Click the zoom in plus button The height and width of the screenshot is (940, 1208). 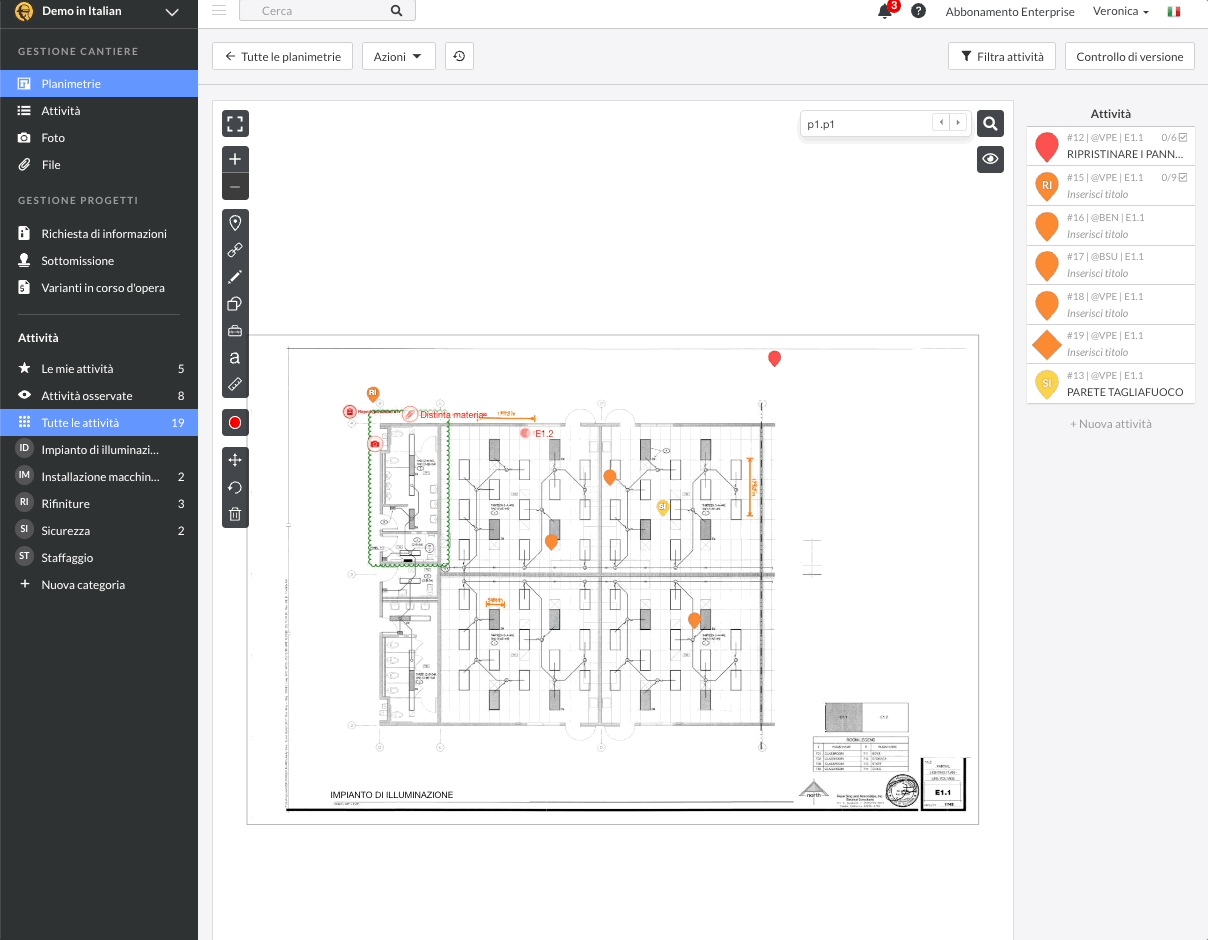click(x=235, y=160)
